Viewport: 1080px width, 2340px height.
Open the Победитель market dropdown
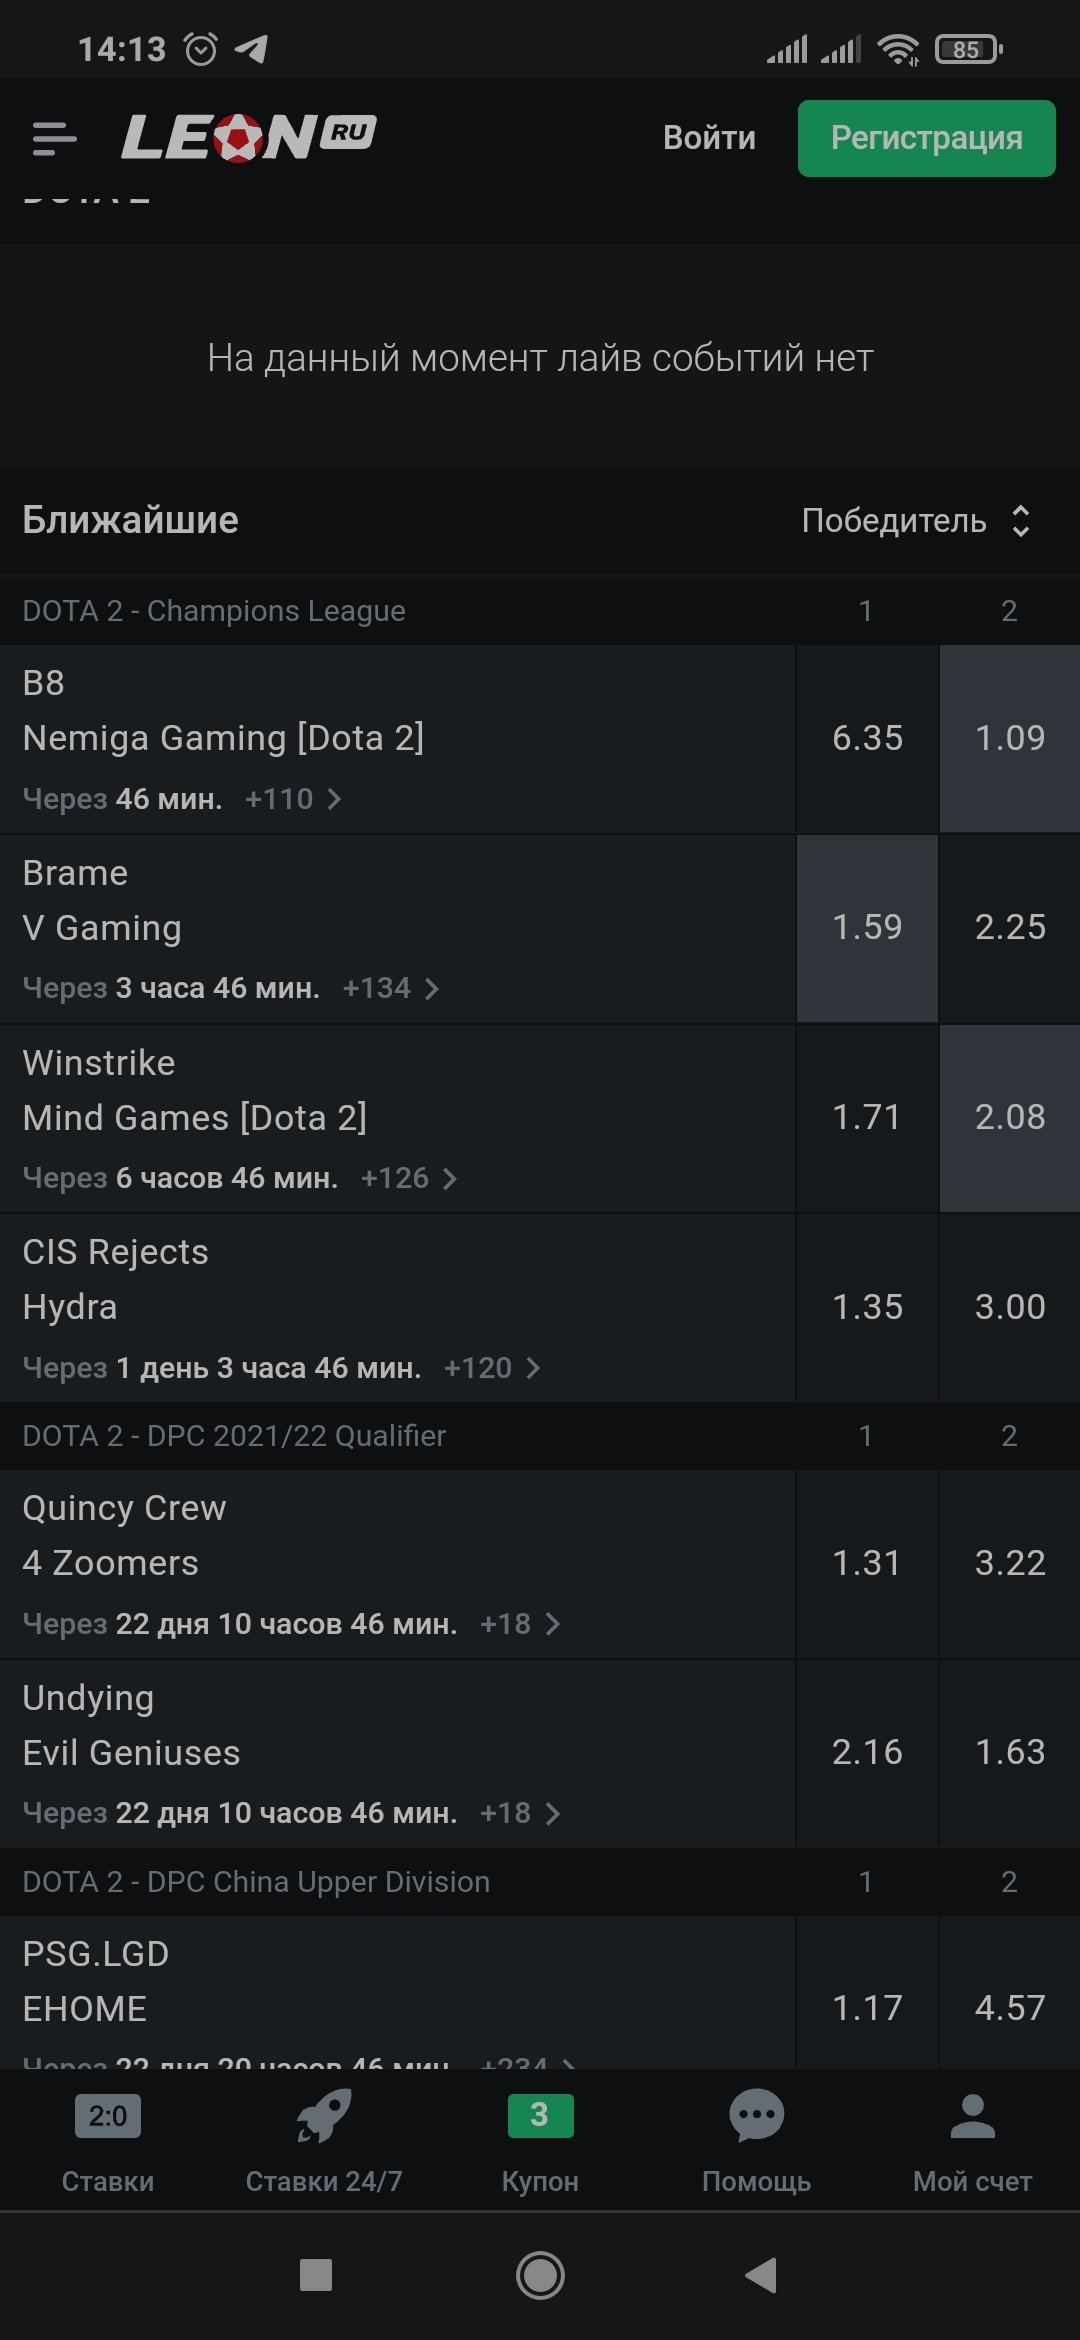point(915,521)
